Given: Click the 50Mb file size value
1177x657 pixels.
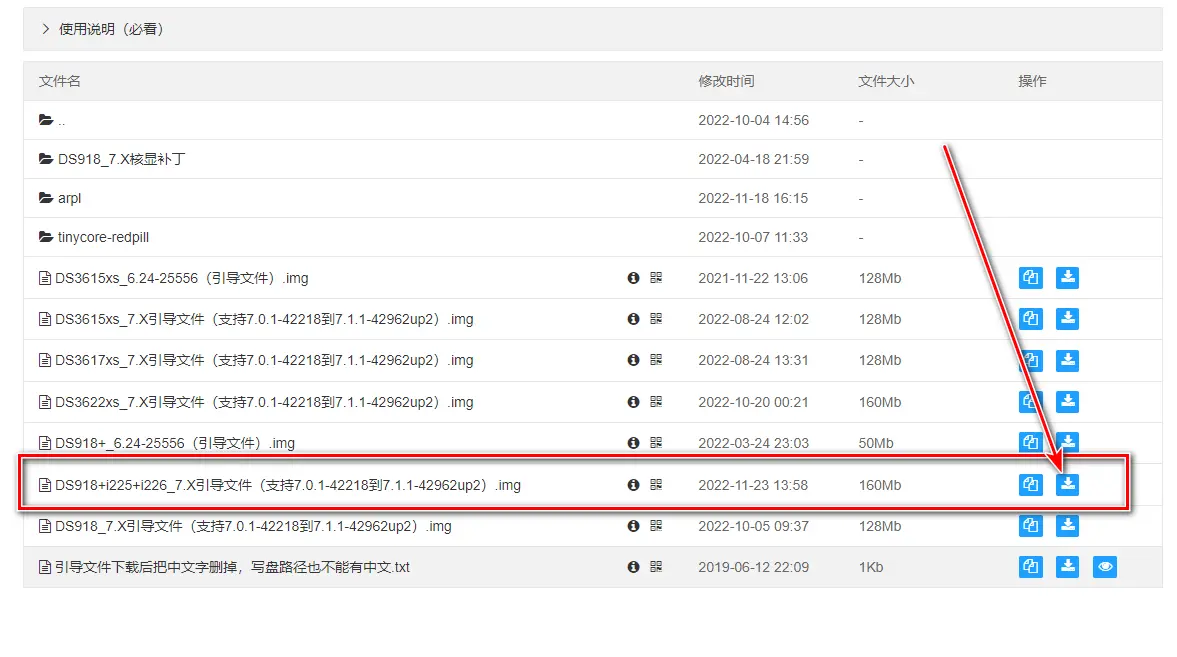Looking at the screenshot, I should coord(876,444).
